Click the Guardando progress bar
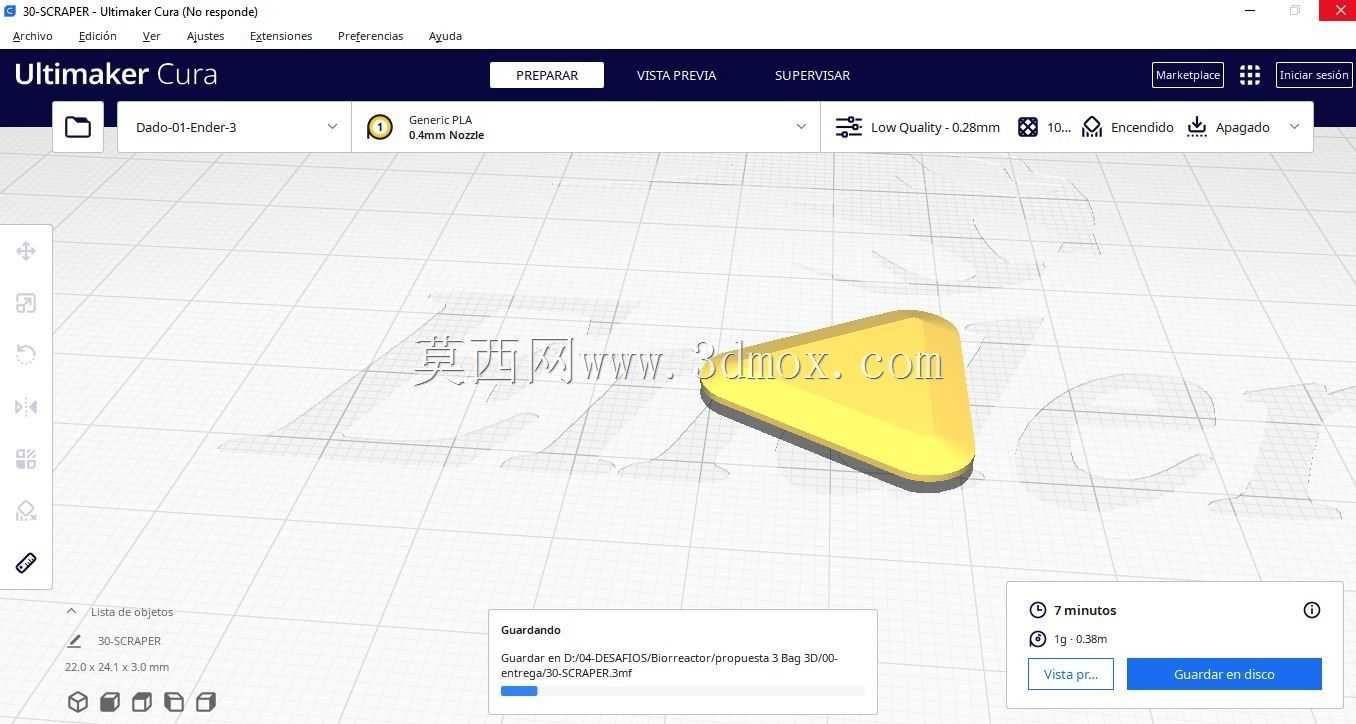Viewport: 1356px width, 724px height. coord(683,691)
